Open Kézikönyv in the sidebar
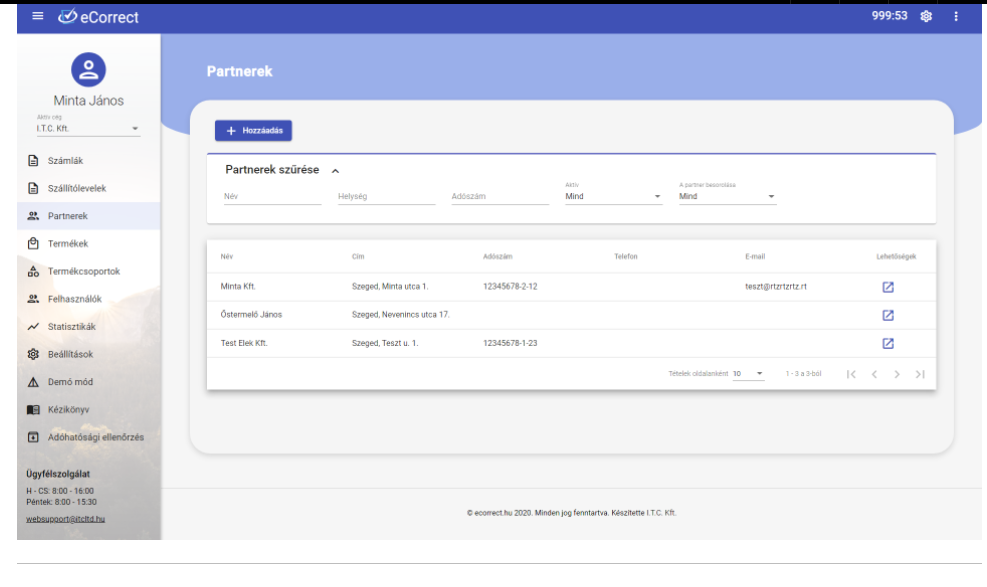 click(88, 410)
